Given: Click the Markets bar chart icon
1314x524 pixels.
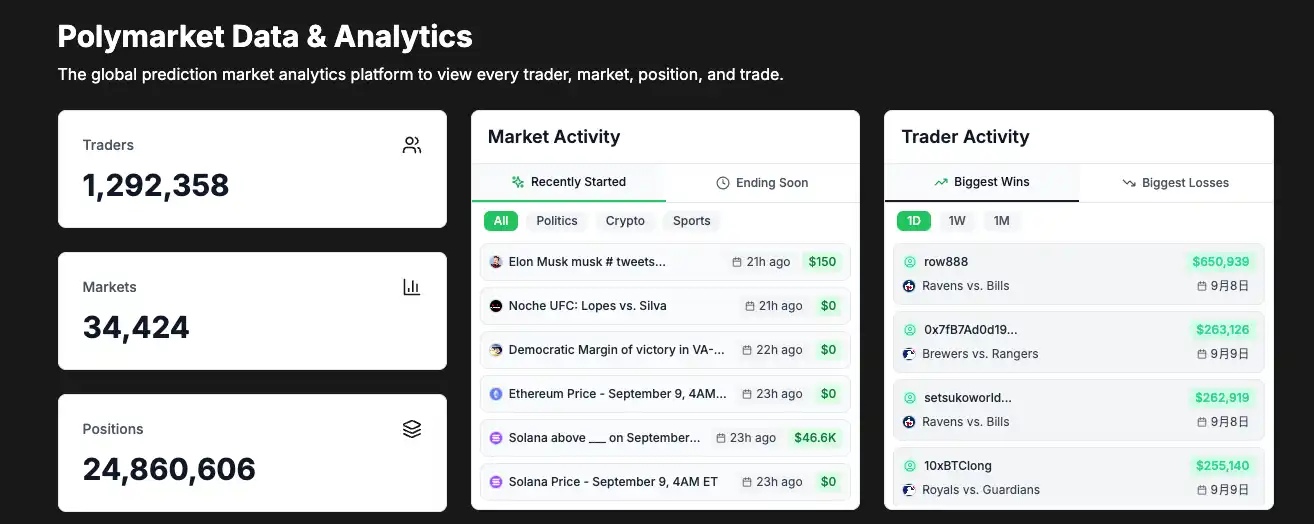Looking at the screenshot, I should pos(412,287).
